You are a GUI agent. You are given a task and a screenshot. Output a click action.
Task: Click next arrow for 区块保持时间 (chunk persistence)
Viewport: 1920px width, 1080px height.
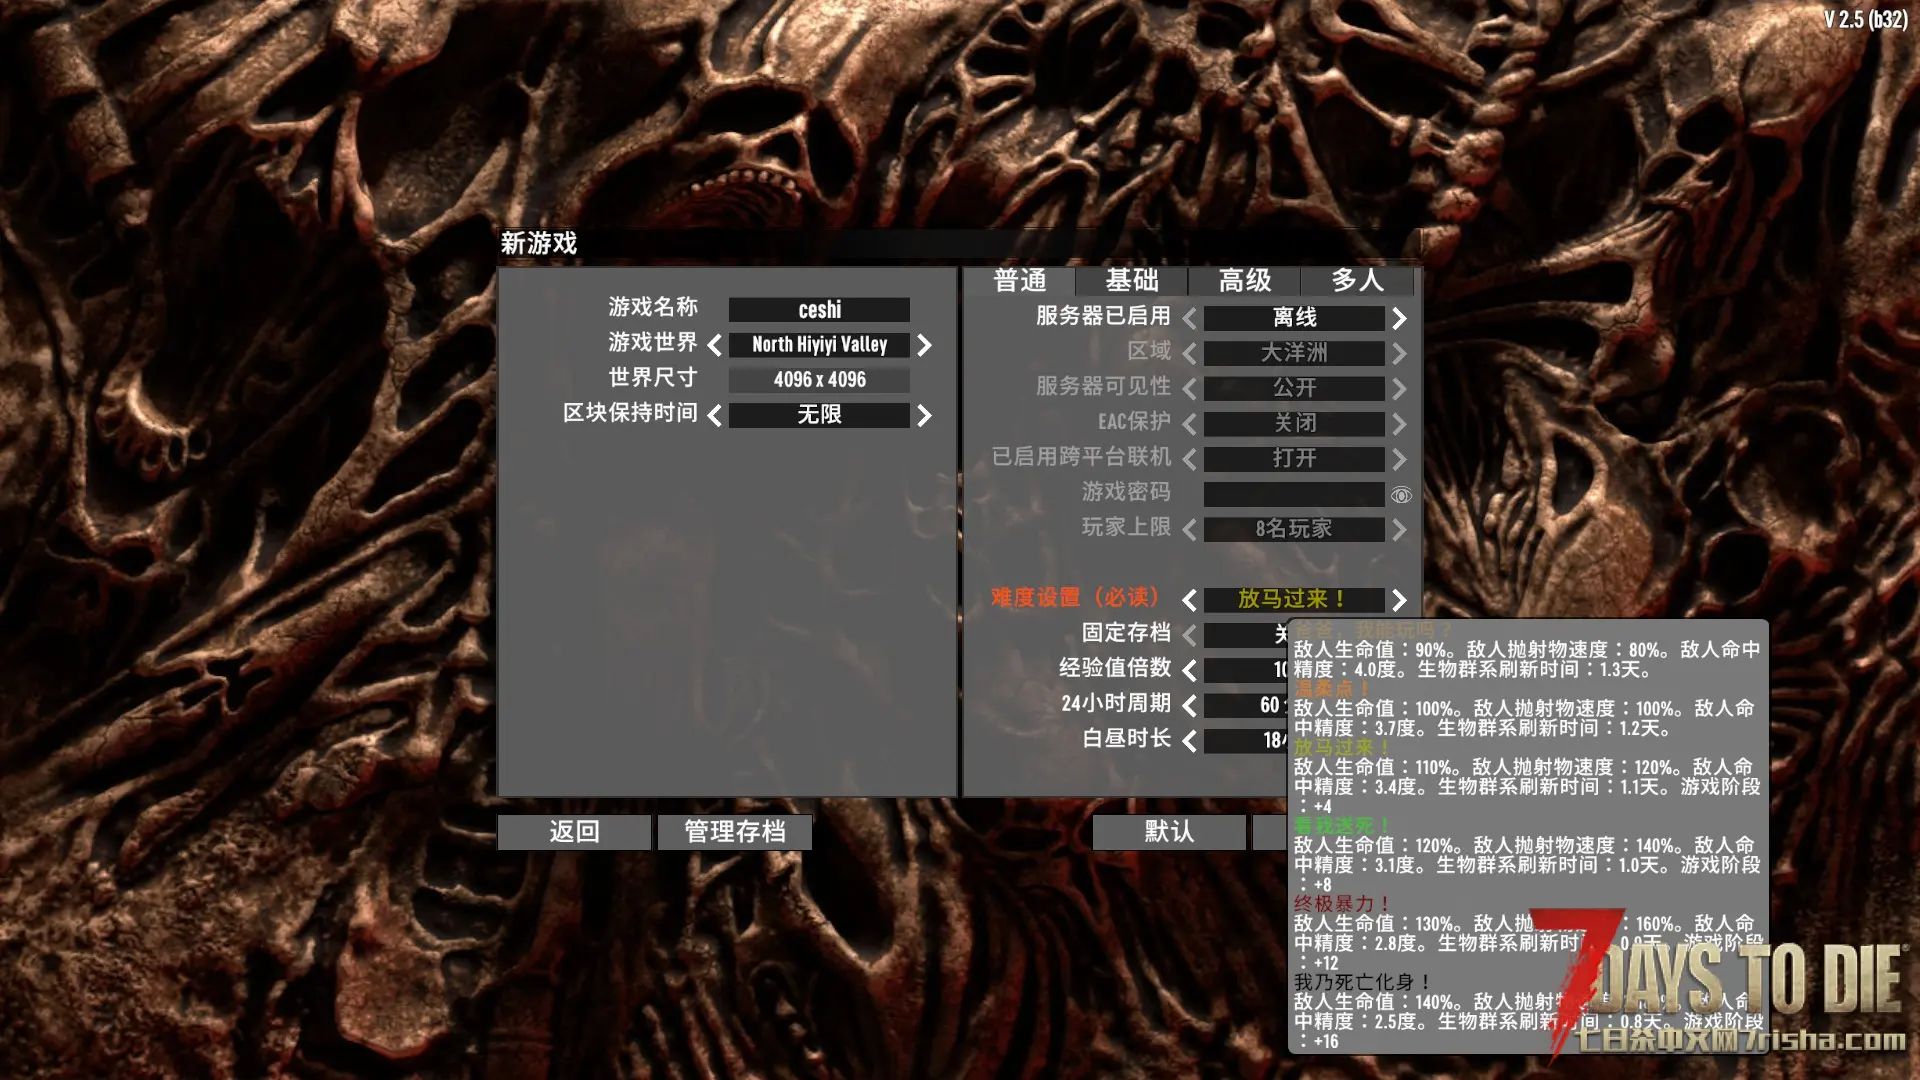pyautogui.click(x=924, y=415)
